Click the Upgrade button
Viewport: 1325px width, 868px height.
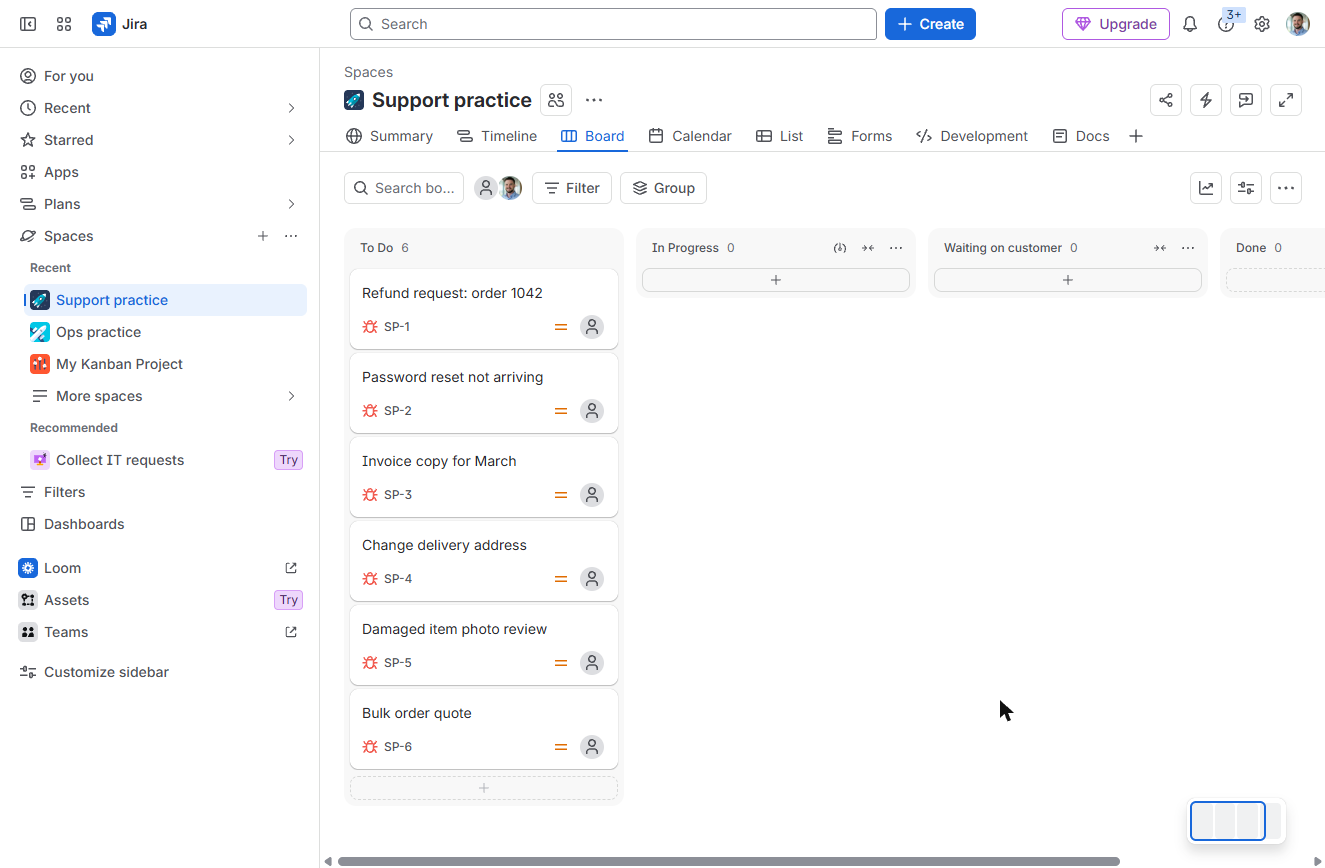point(1116,24)
